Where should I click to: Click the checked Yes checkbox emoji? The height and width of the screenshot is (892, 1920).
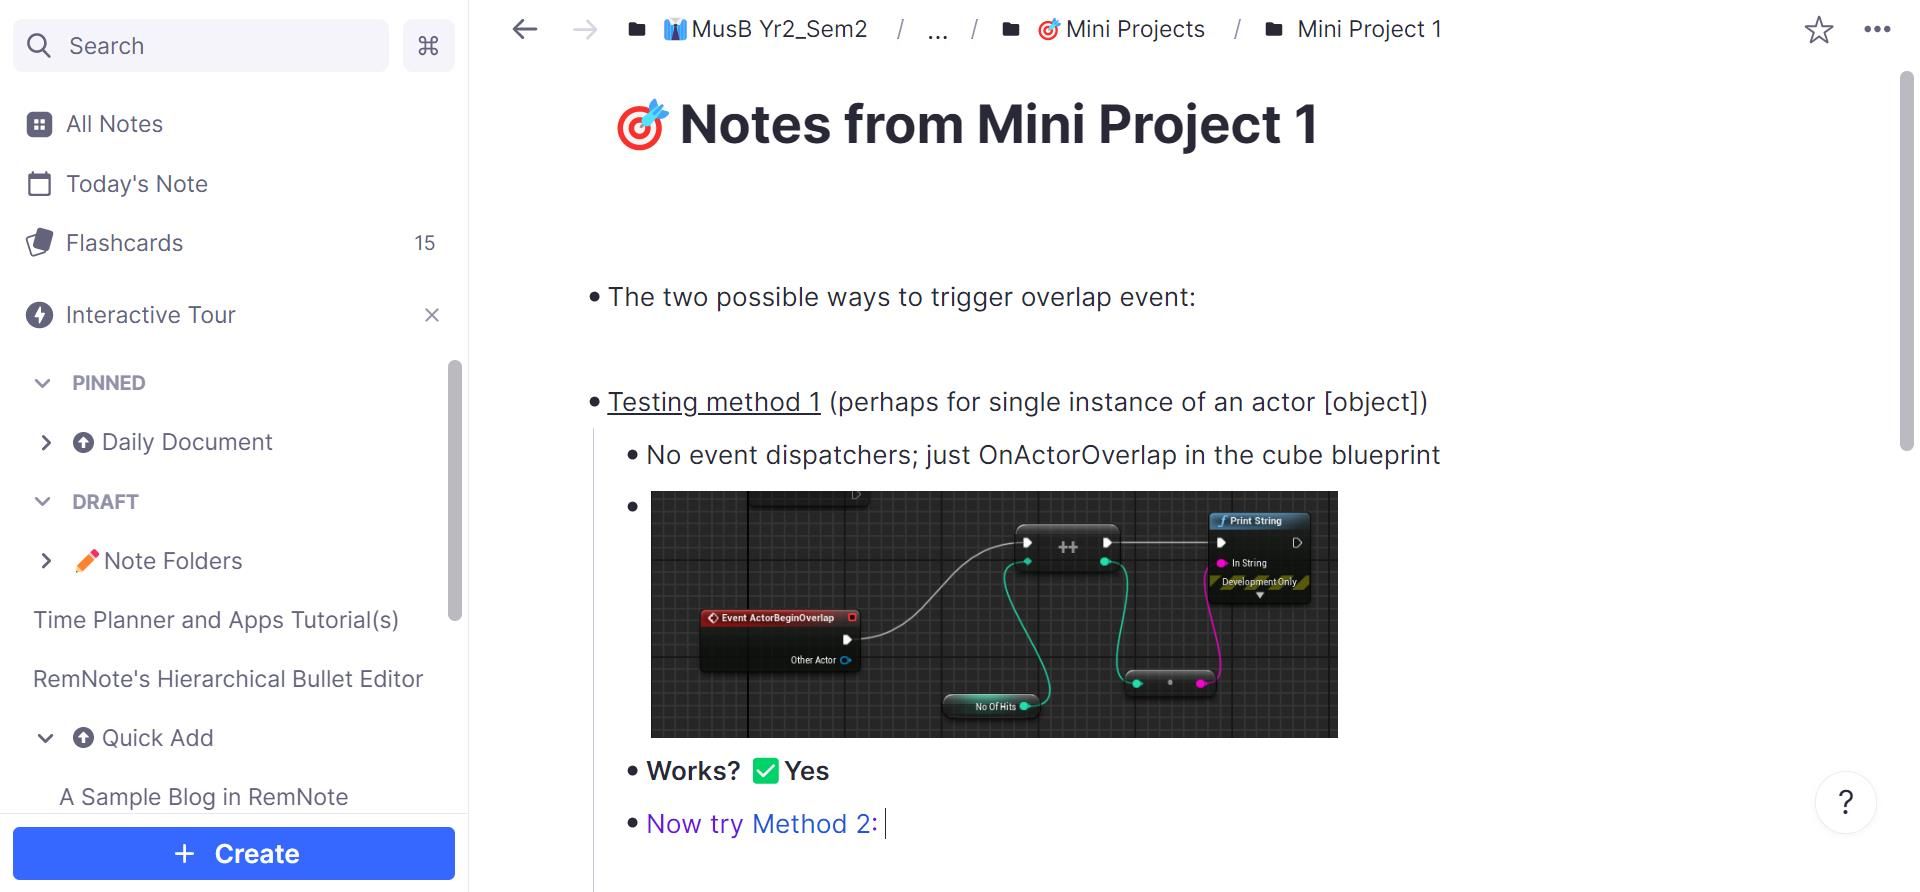(x=765, y=770)
